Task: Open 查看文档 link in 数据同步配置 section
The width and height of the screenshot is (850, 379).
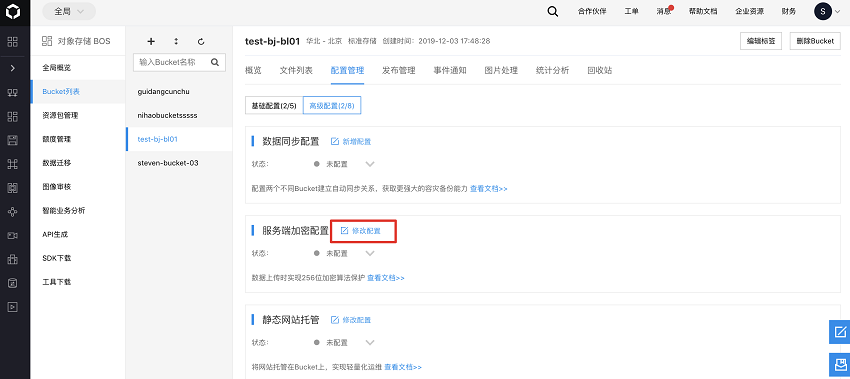Action: point(488,189)
